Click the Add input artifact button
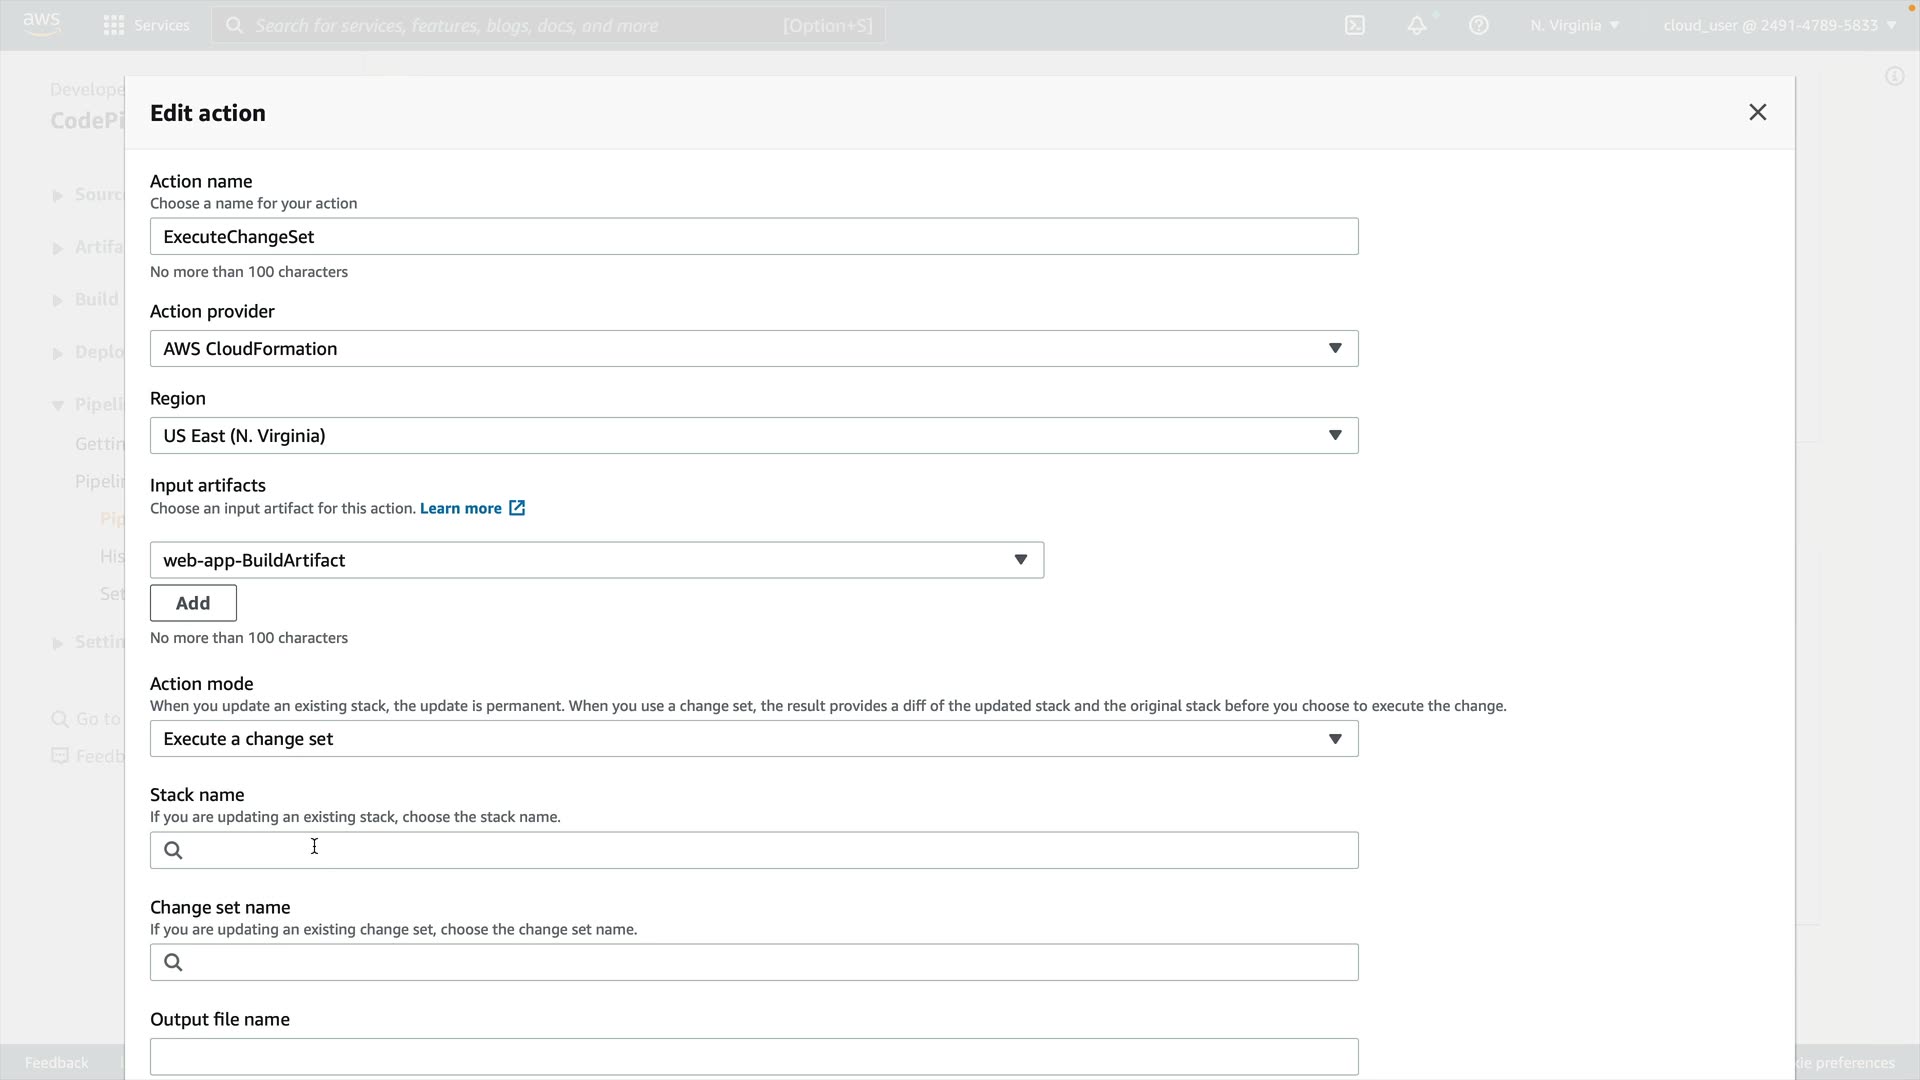This screenshot has height=1080, width=1920. (193, 603)
